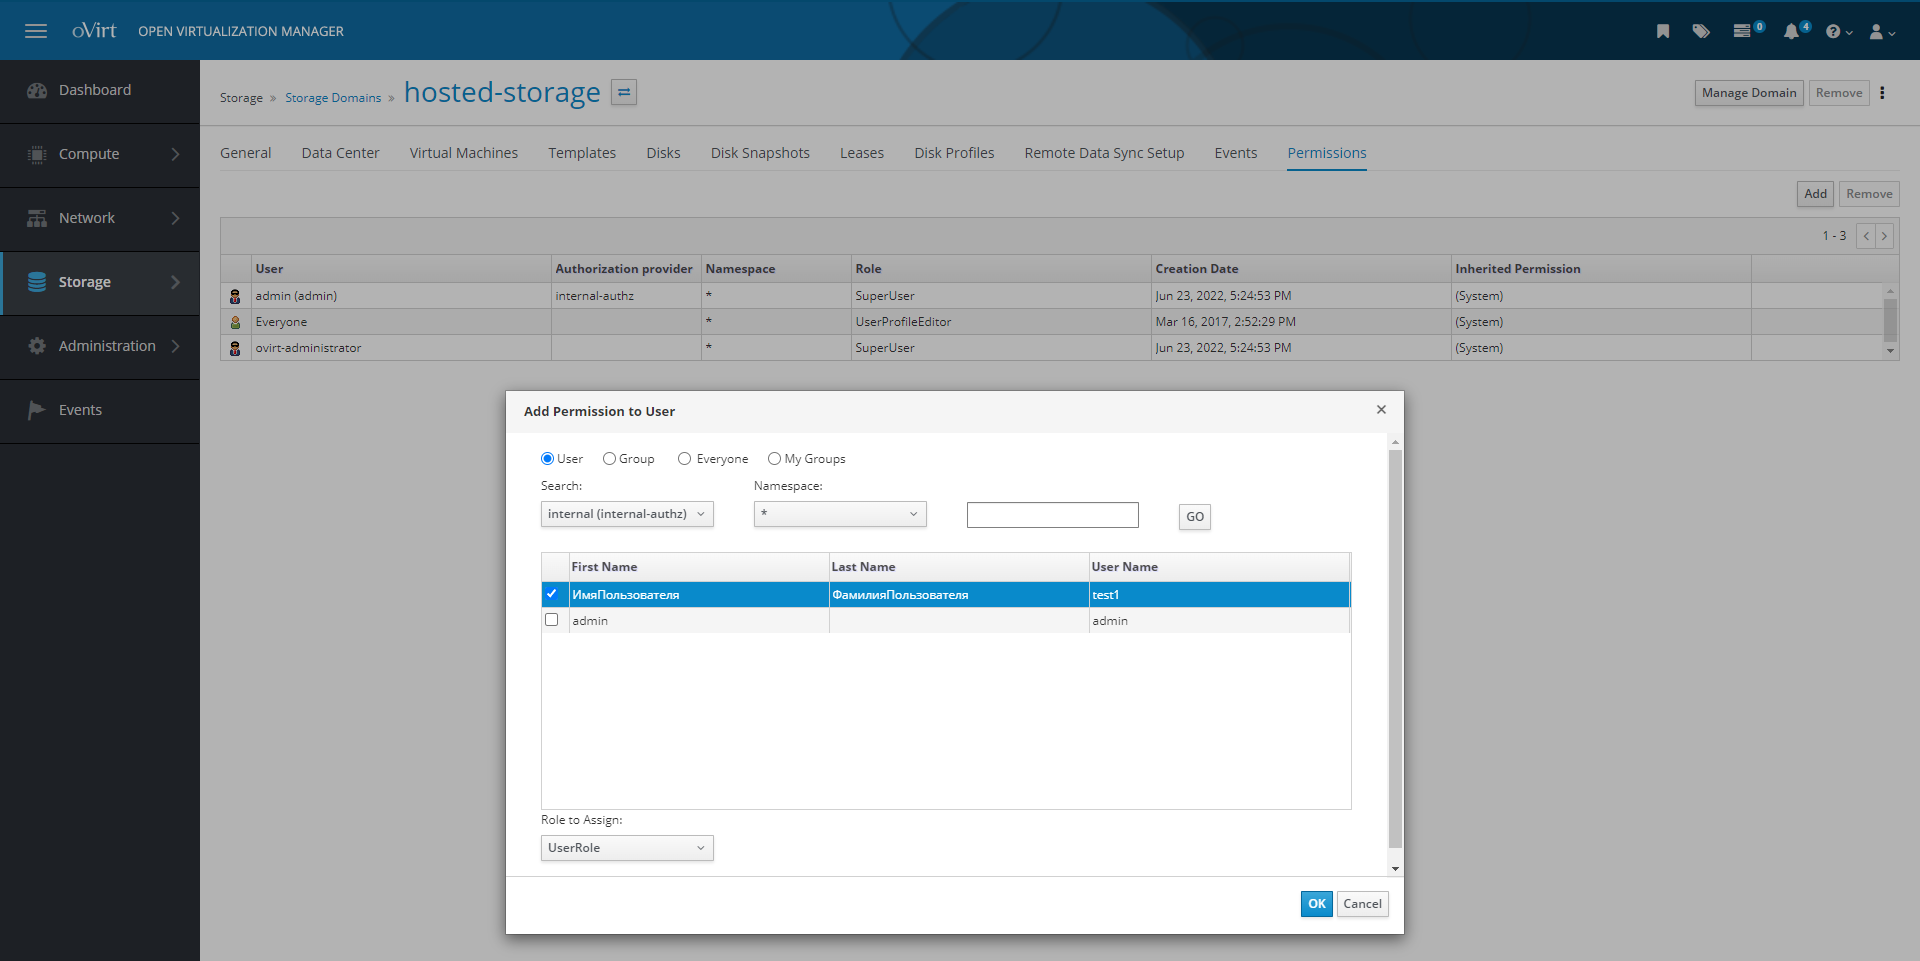Viewport: 1920px width, 961px height.
Task: Open the tags icon in header
Action: 1701,31
